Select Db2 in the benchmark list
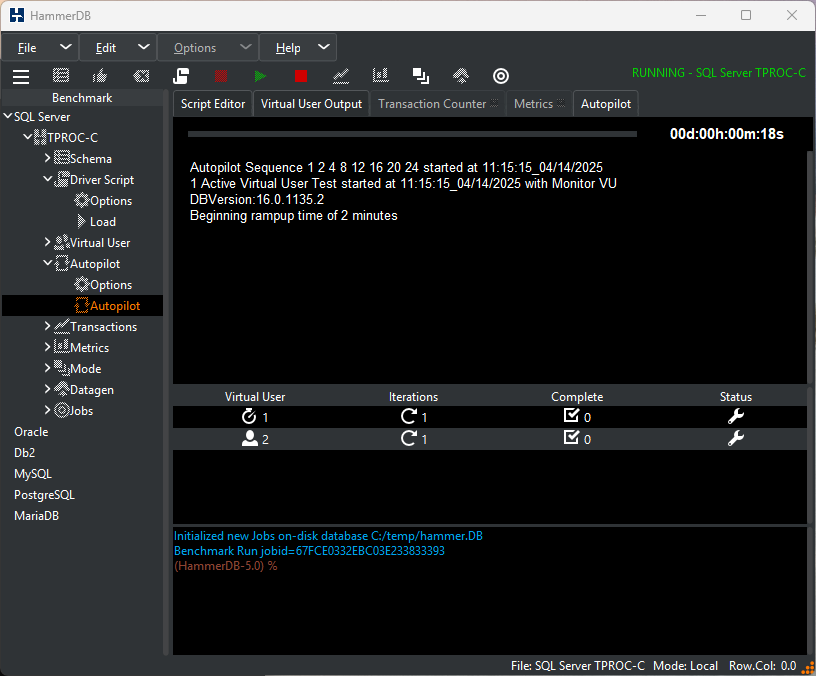The width and height of the screenshot is (816, 676). coord(24,452)
